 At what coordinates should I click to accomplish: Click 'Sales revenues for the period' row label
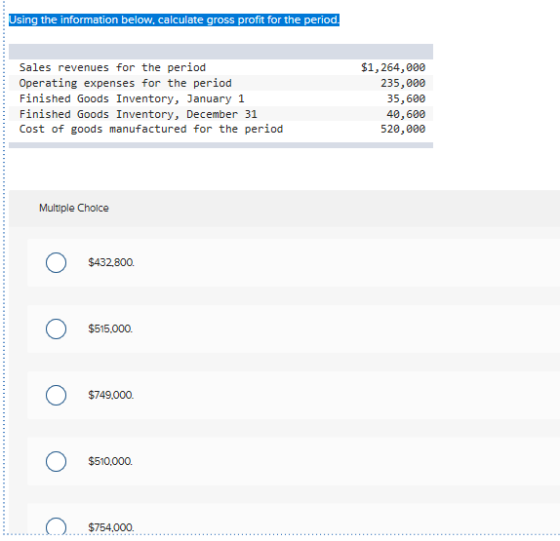pyautogui.click(x=112, y=67)
